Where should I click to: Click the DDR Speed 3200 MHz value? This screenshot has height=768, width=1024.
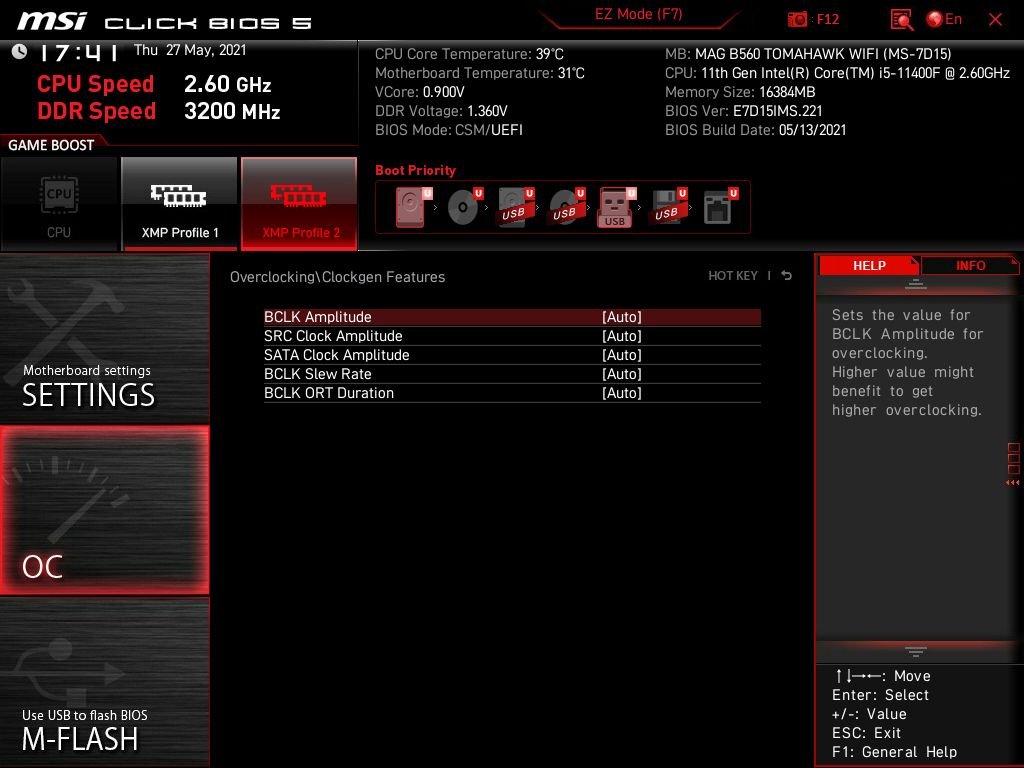(232, 111)
